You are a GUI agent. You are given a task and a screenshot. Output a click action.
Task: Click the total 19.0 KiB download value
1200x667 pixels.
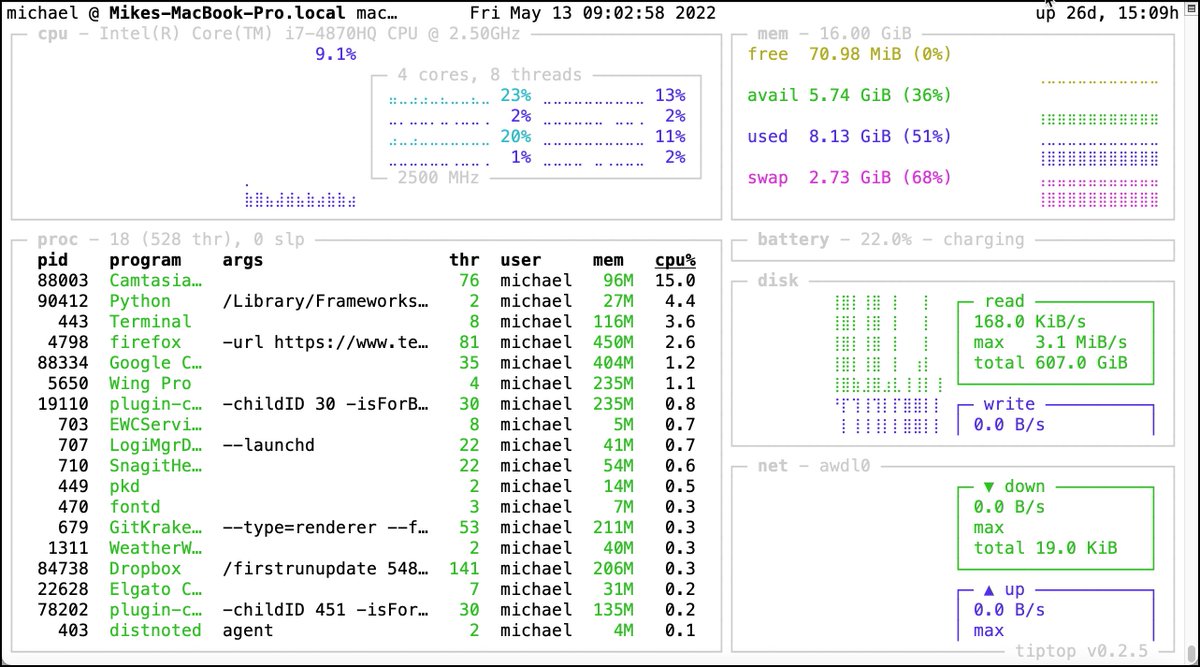[1045, 548]
